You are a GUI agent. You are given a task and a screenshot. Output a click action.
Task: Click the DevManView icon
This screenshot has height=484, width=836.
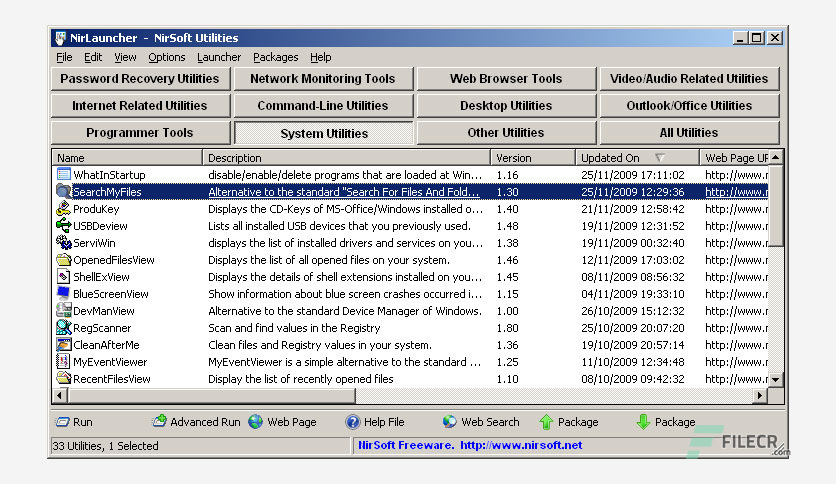click(x=63, y=311)
